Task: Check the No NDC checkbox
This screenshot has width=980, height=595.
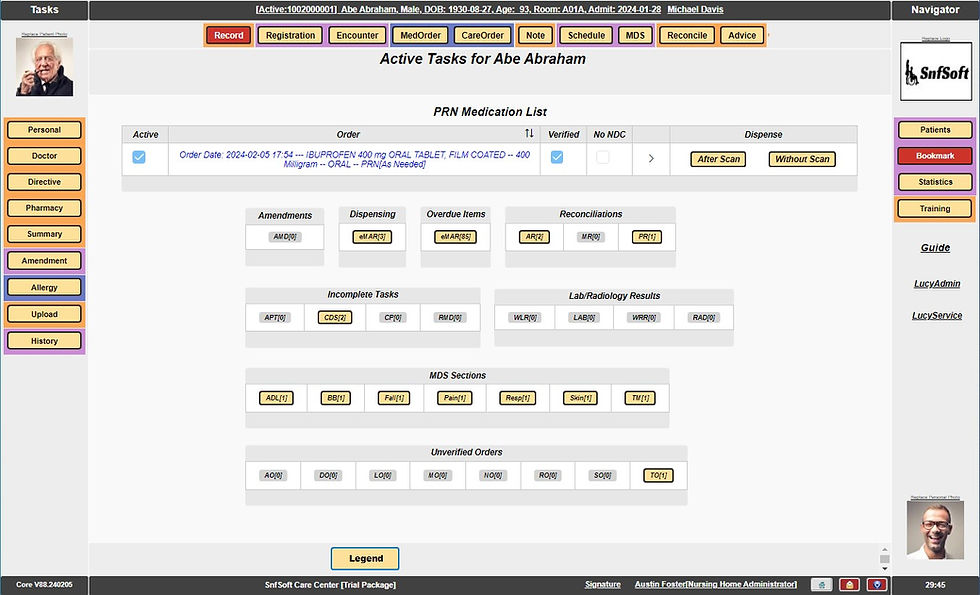Action: [602, 158]
